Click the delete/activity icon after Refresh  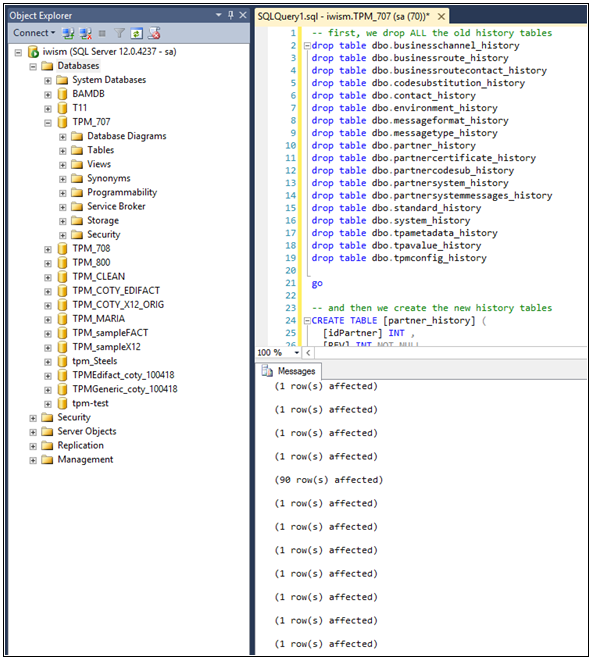tap(154, 33)
